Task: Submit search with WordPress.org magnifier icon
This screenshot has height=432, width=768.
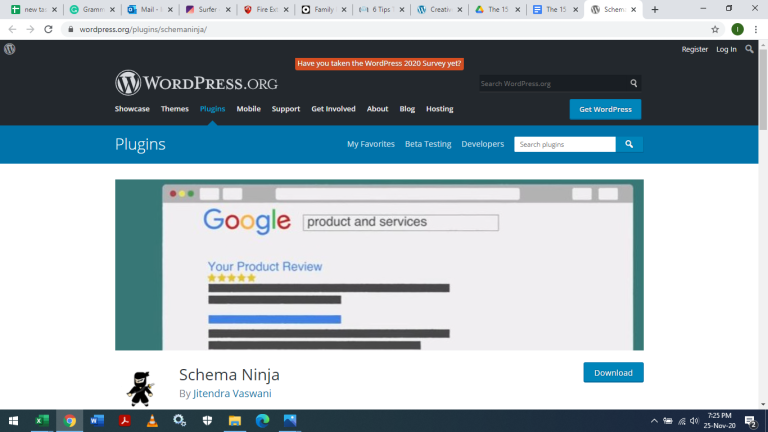Action: pos(633,83)
